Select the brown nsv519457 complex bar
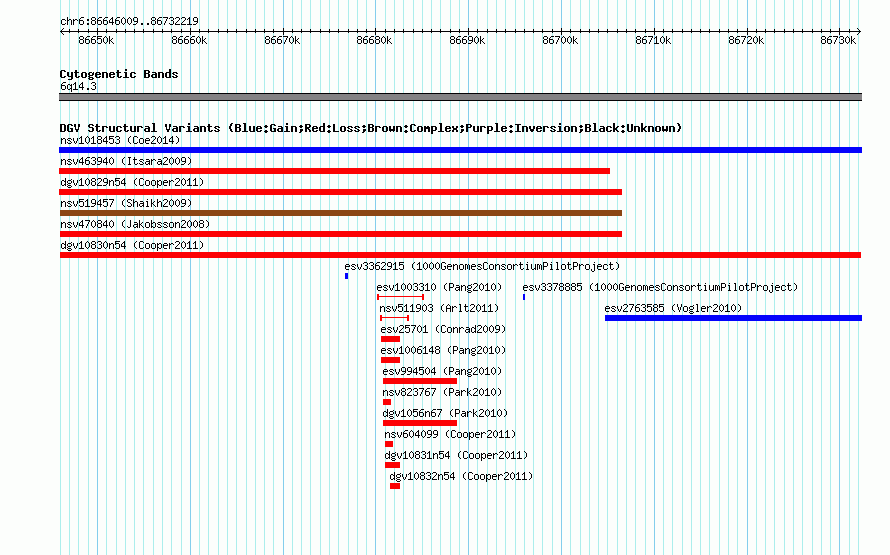Screen dimensions: 890x555 pos(341,213)
